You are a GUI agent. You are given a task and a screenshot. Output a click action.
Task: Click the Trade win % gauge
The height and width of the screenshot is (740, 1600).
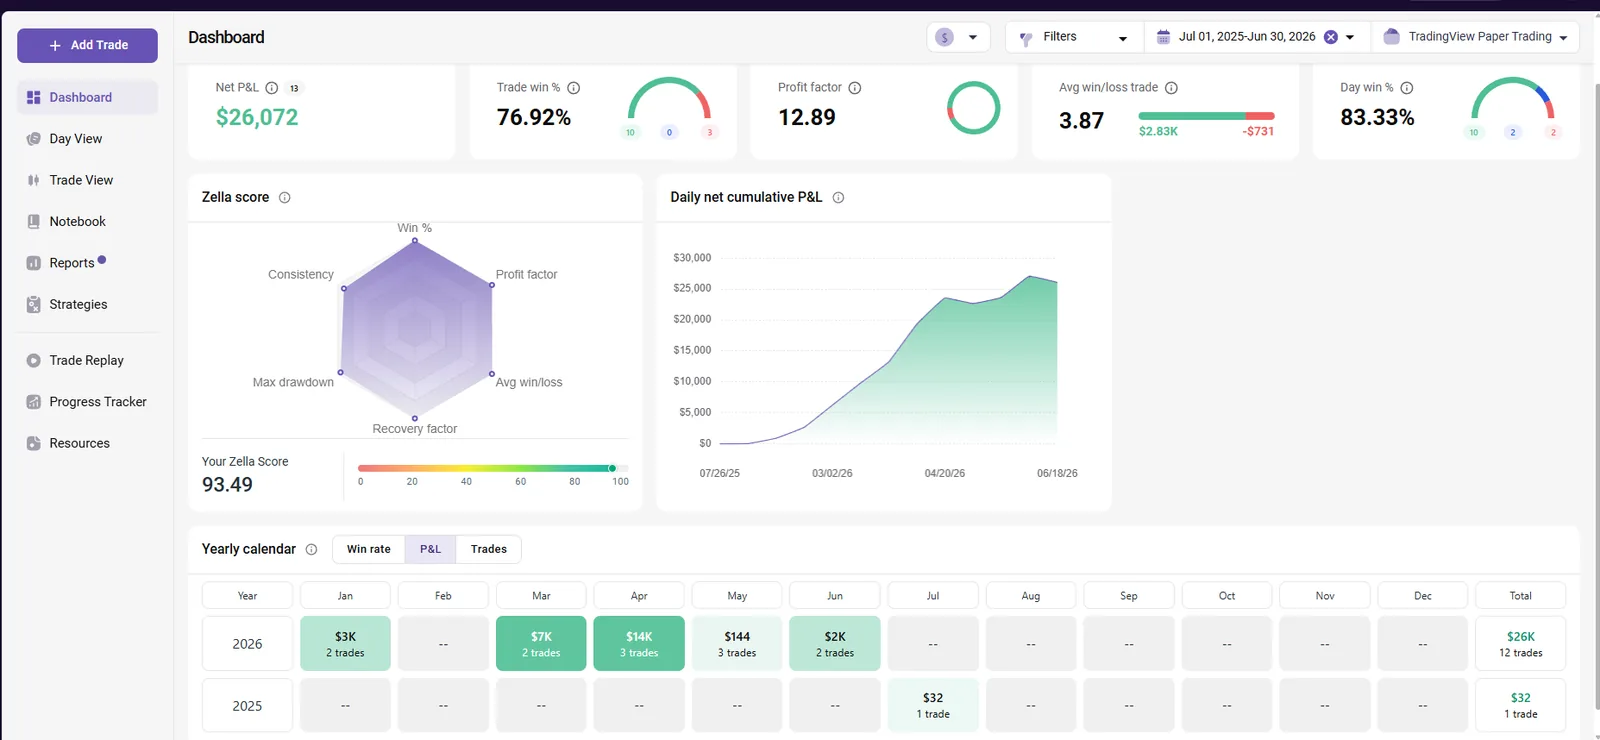(x=669, y=99)
